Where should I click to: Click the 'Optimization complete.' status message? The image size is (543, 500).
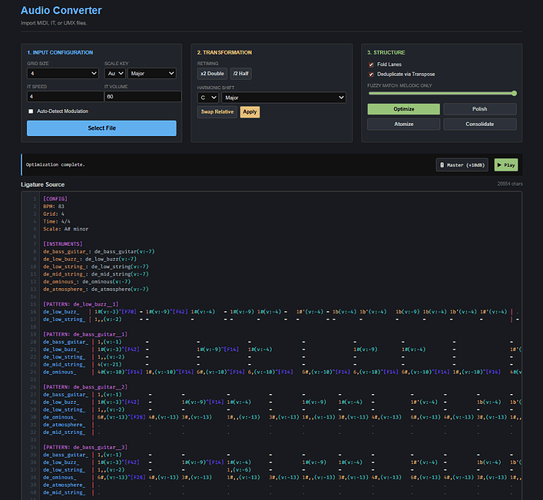coord(55,165)
